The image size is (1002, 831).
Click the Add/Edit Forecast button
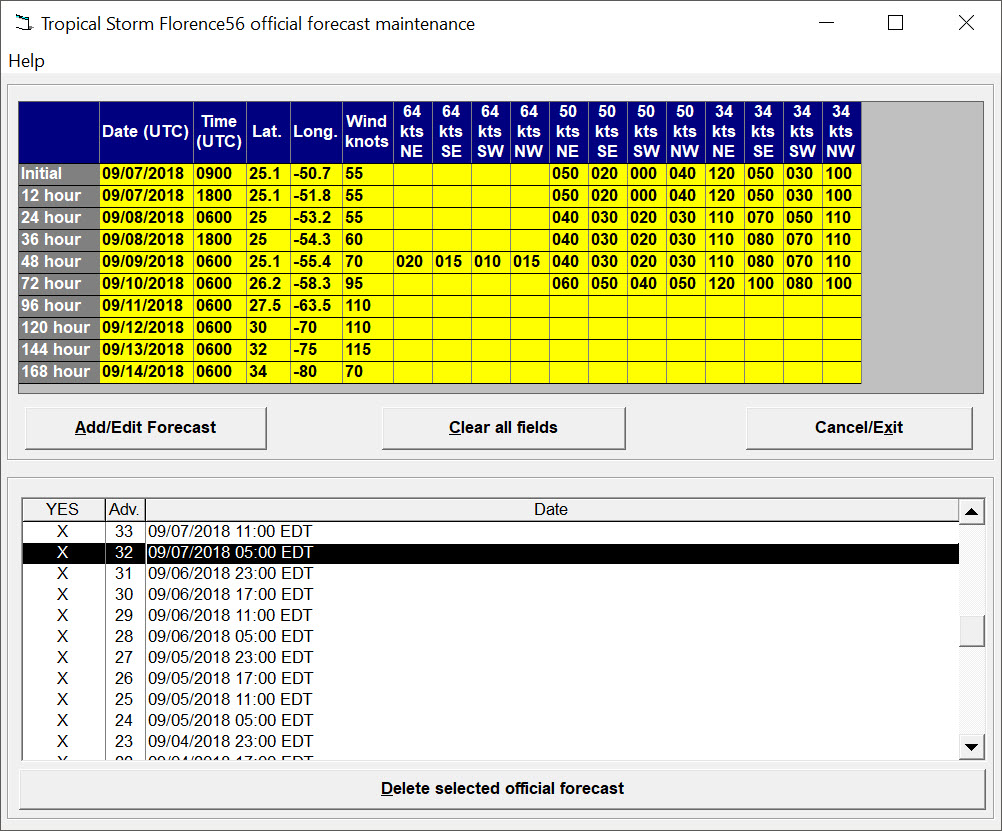(x=146, y=428)
